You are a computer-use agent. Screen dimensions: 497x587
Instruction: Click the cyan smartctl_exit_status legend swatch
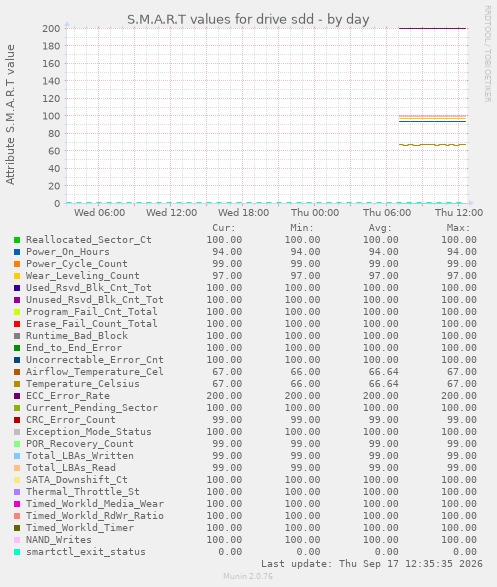17,552
